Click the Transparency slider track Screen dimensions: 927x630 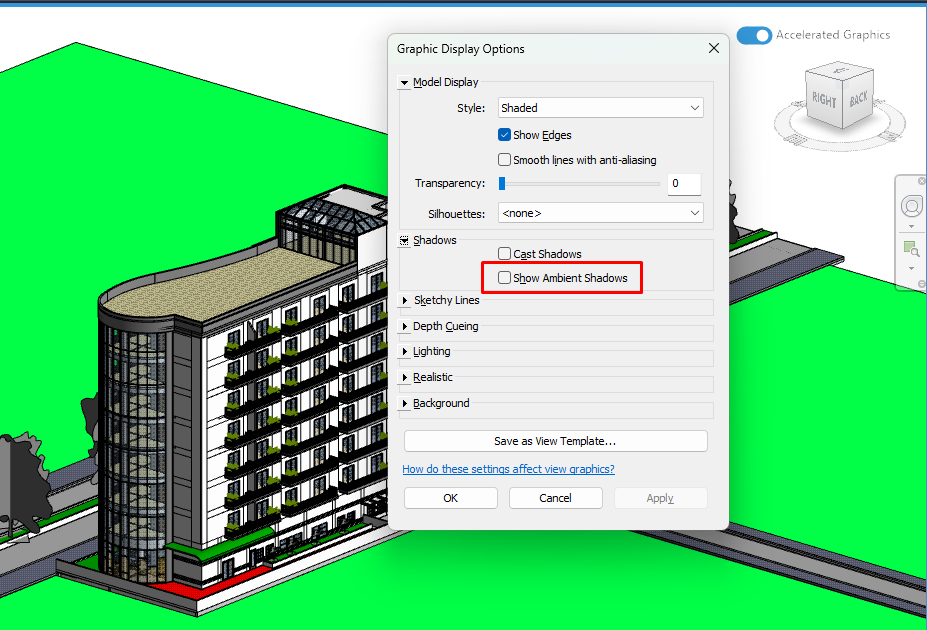point(582,184)
